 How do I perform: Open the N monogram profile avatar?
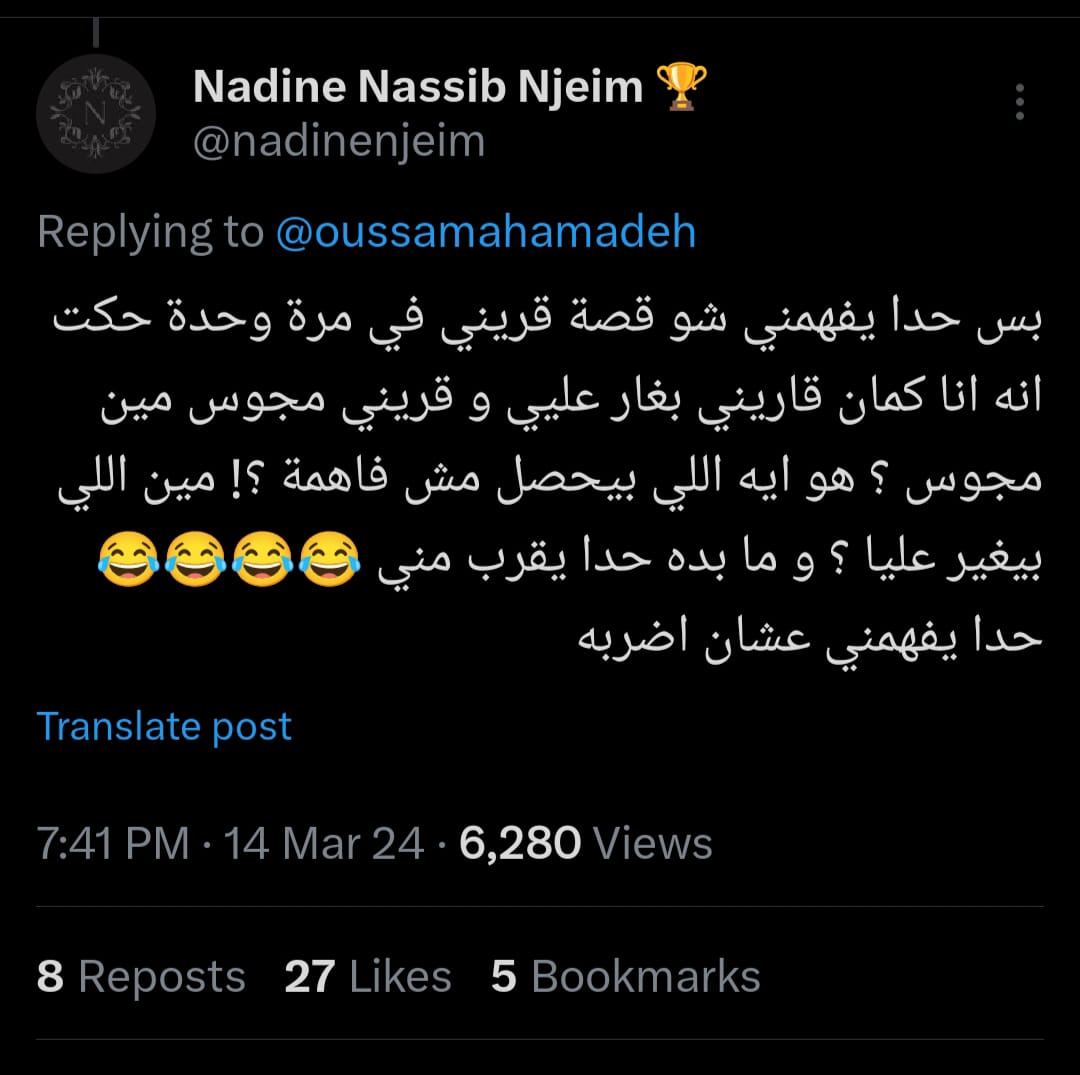95,113
